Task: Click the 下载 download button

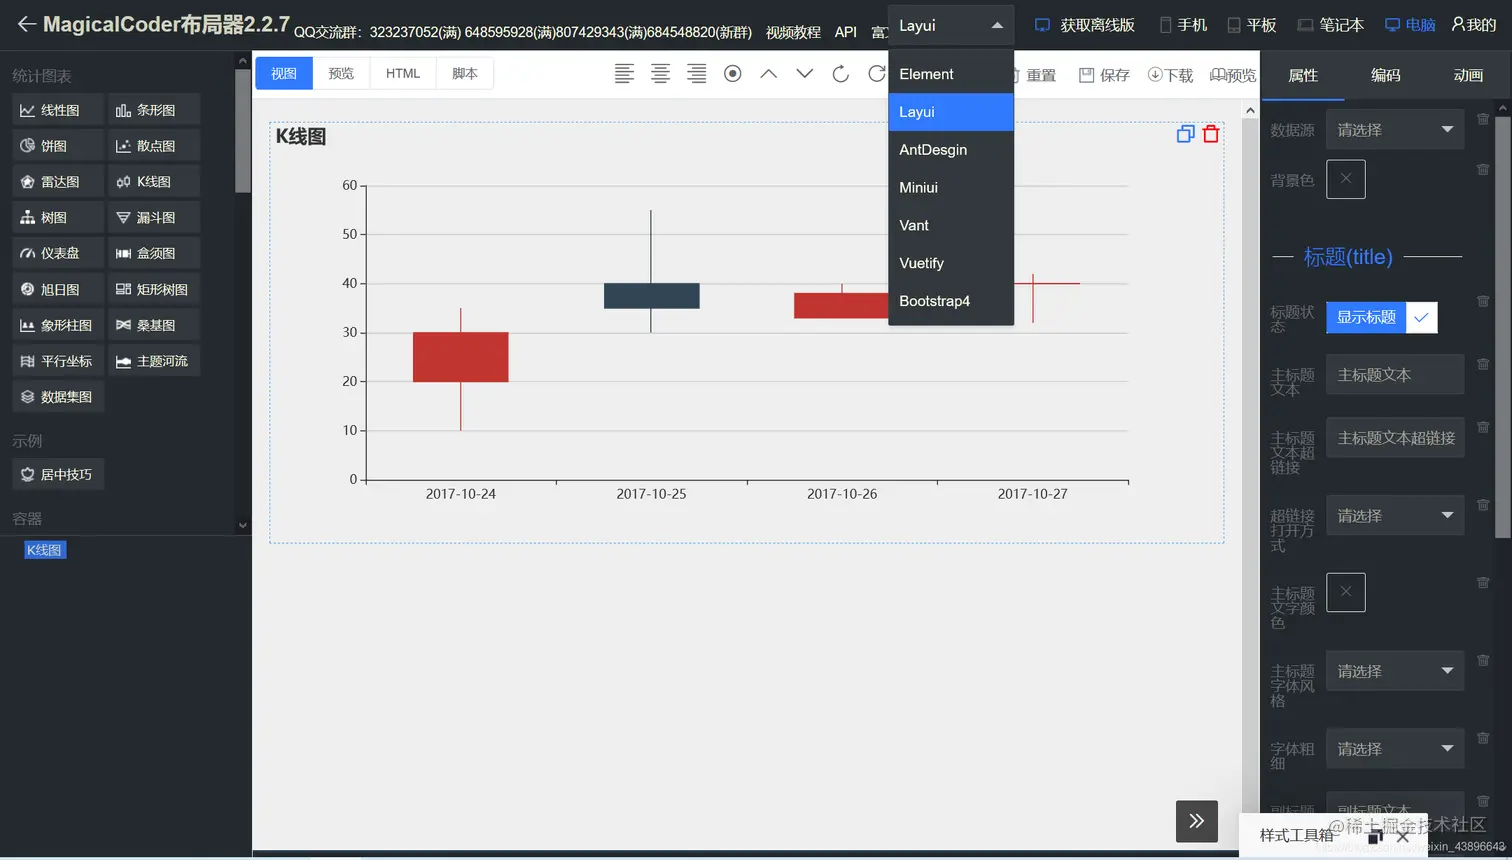Action: tap(1170, 75)
